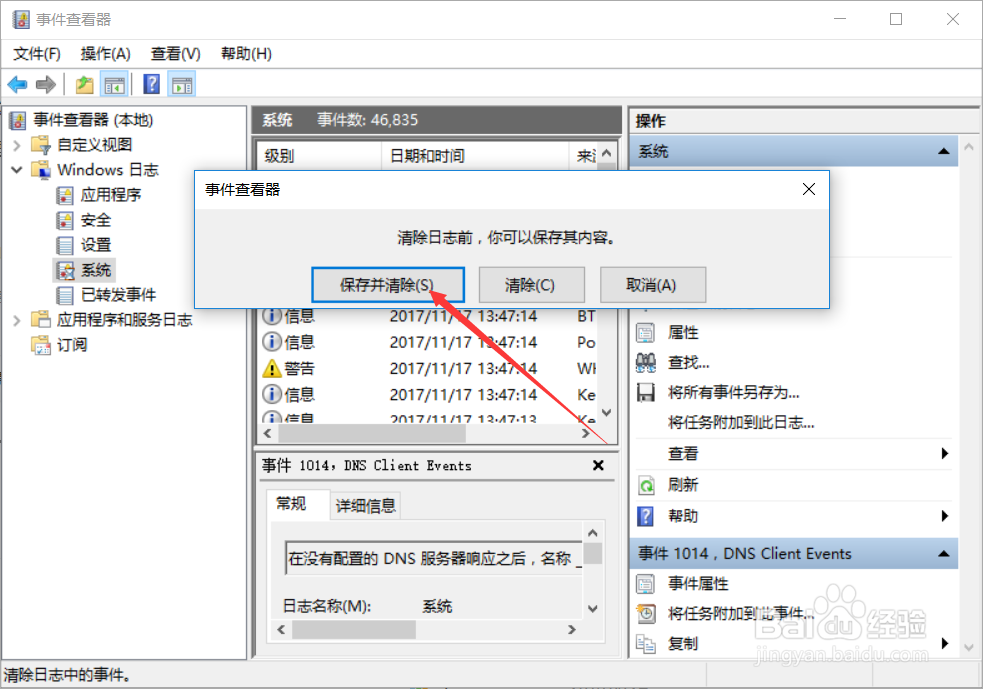The height and width of the screenshot is (689, 983).
Task: Collapse the Windows 日志 tree branch
Action: click(16, 169)
